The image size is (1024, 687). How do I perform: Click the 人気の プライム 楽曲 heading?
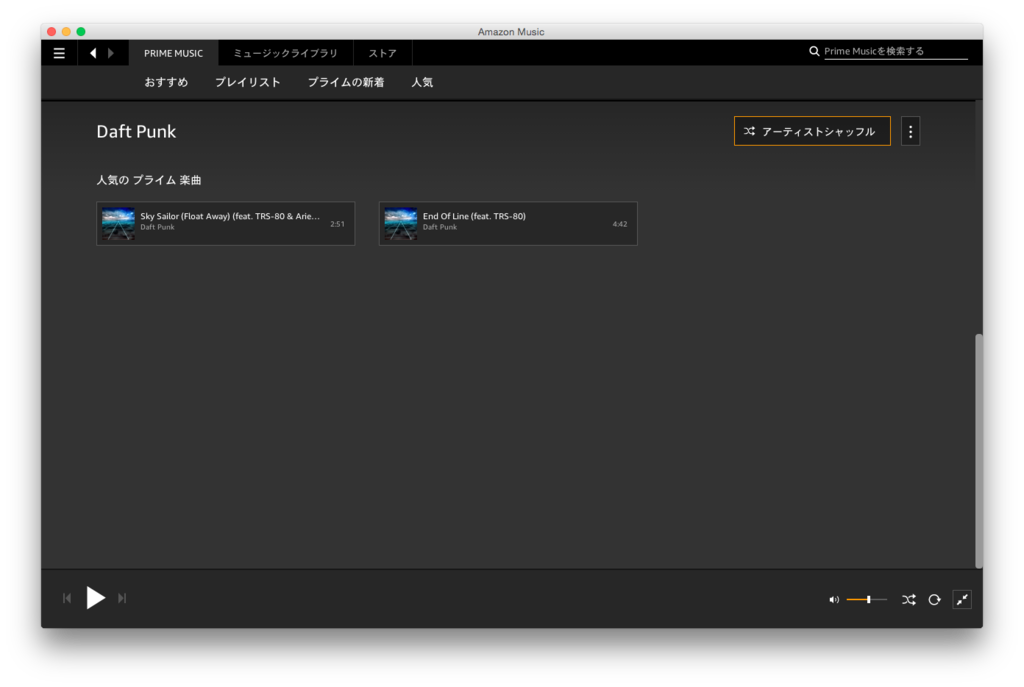149,180
